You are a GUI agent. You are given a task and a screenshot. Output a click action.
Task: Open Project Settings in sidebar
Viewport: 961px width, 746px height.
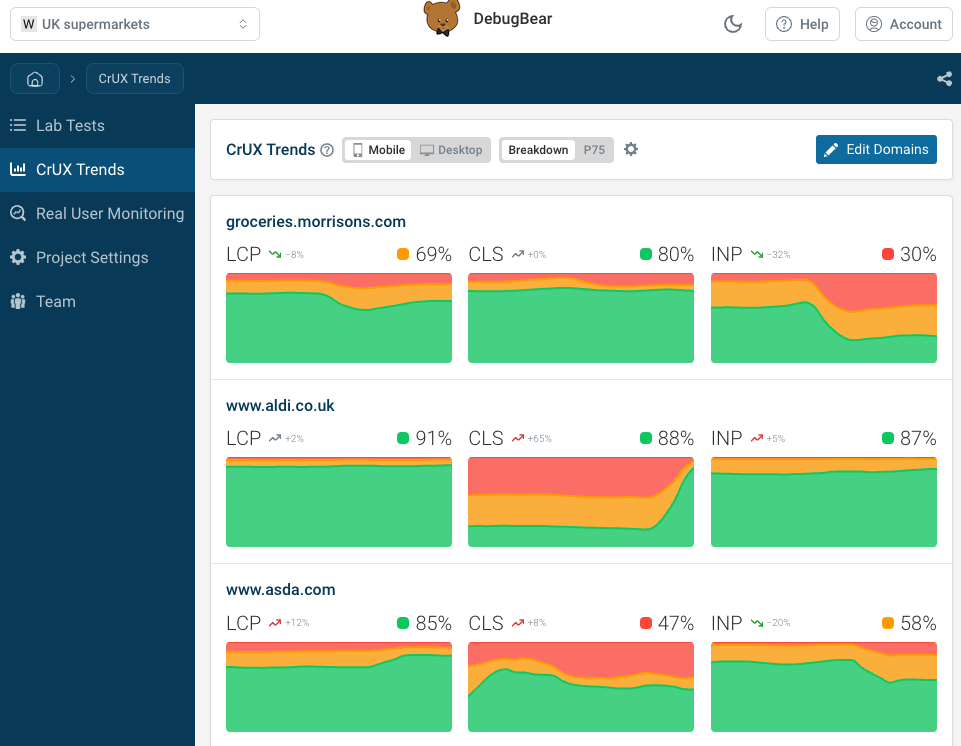(x=97, y=257)
